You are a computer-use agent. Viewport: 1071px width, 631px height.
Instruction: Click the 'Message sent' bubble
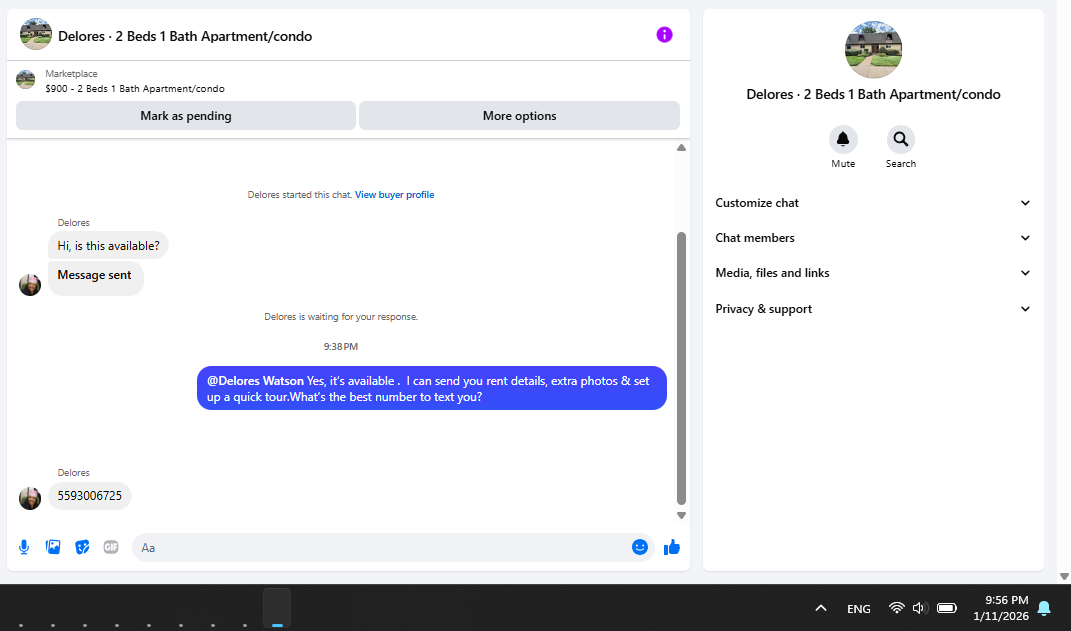[96, 278]
